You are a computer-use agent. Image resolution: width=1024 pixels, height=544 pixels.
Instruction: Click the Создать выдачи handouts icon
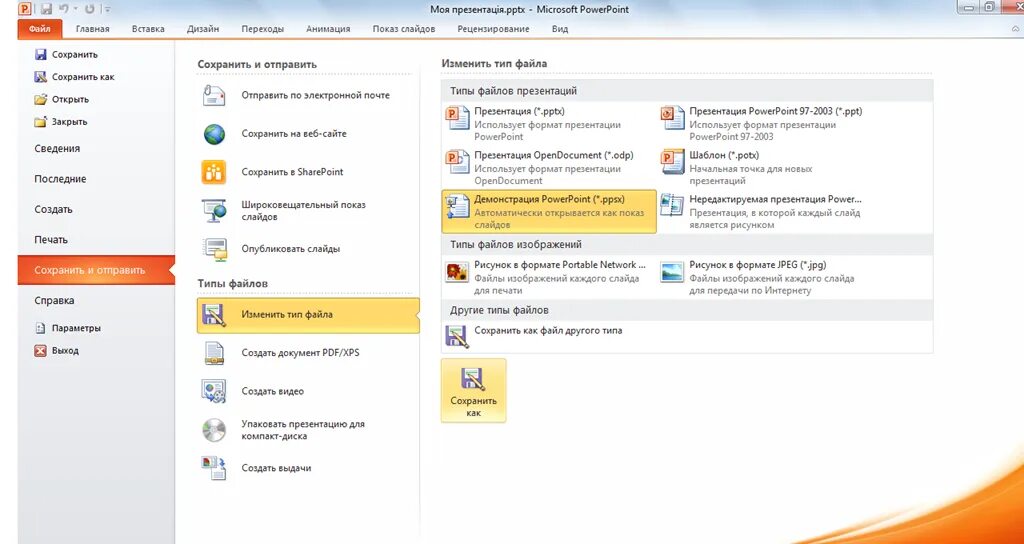[214, 468]
